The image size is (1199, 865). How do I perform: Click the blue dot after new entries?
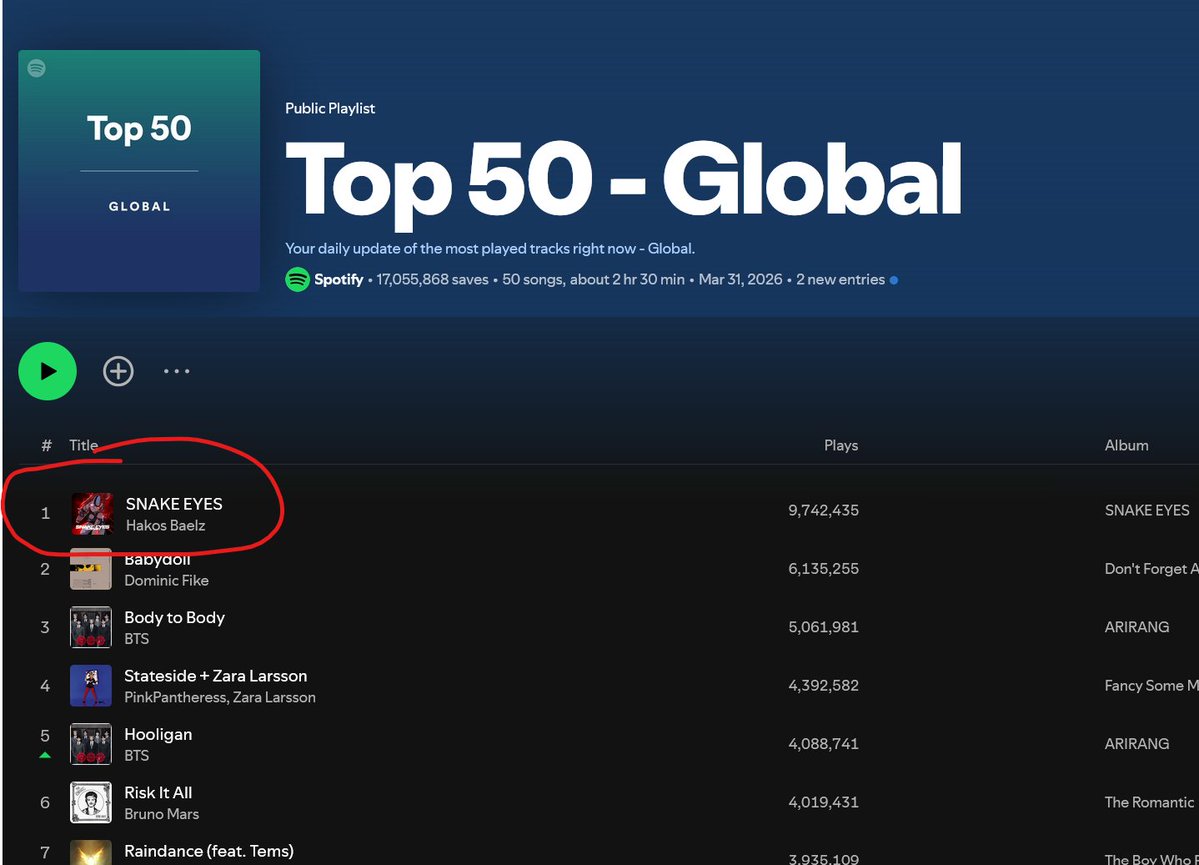click(894, 280)
